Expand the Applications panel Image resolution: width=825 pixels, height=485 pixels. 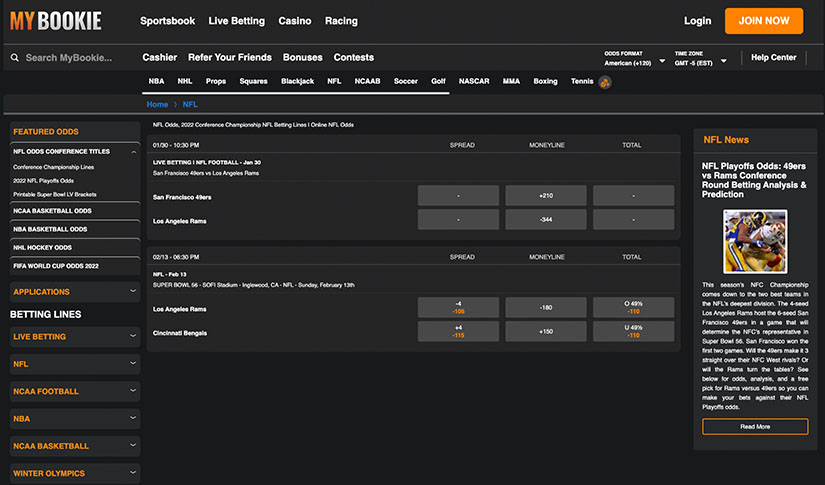[75, 292]
